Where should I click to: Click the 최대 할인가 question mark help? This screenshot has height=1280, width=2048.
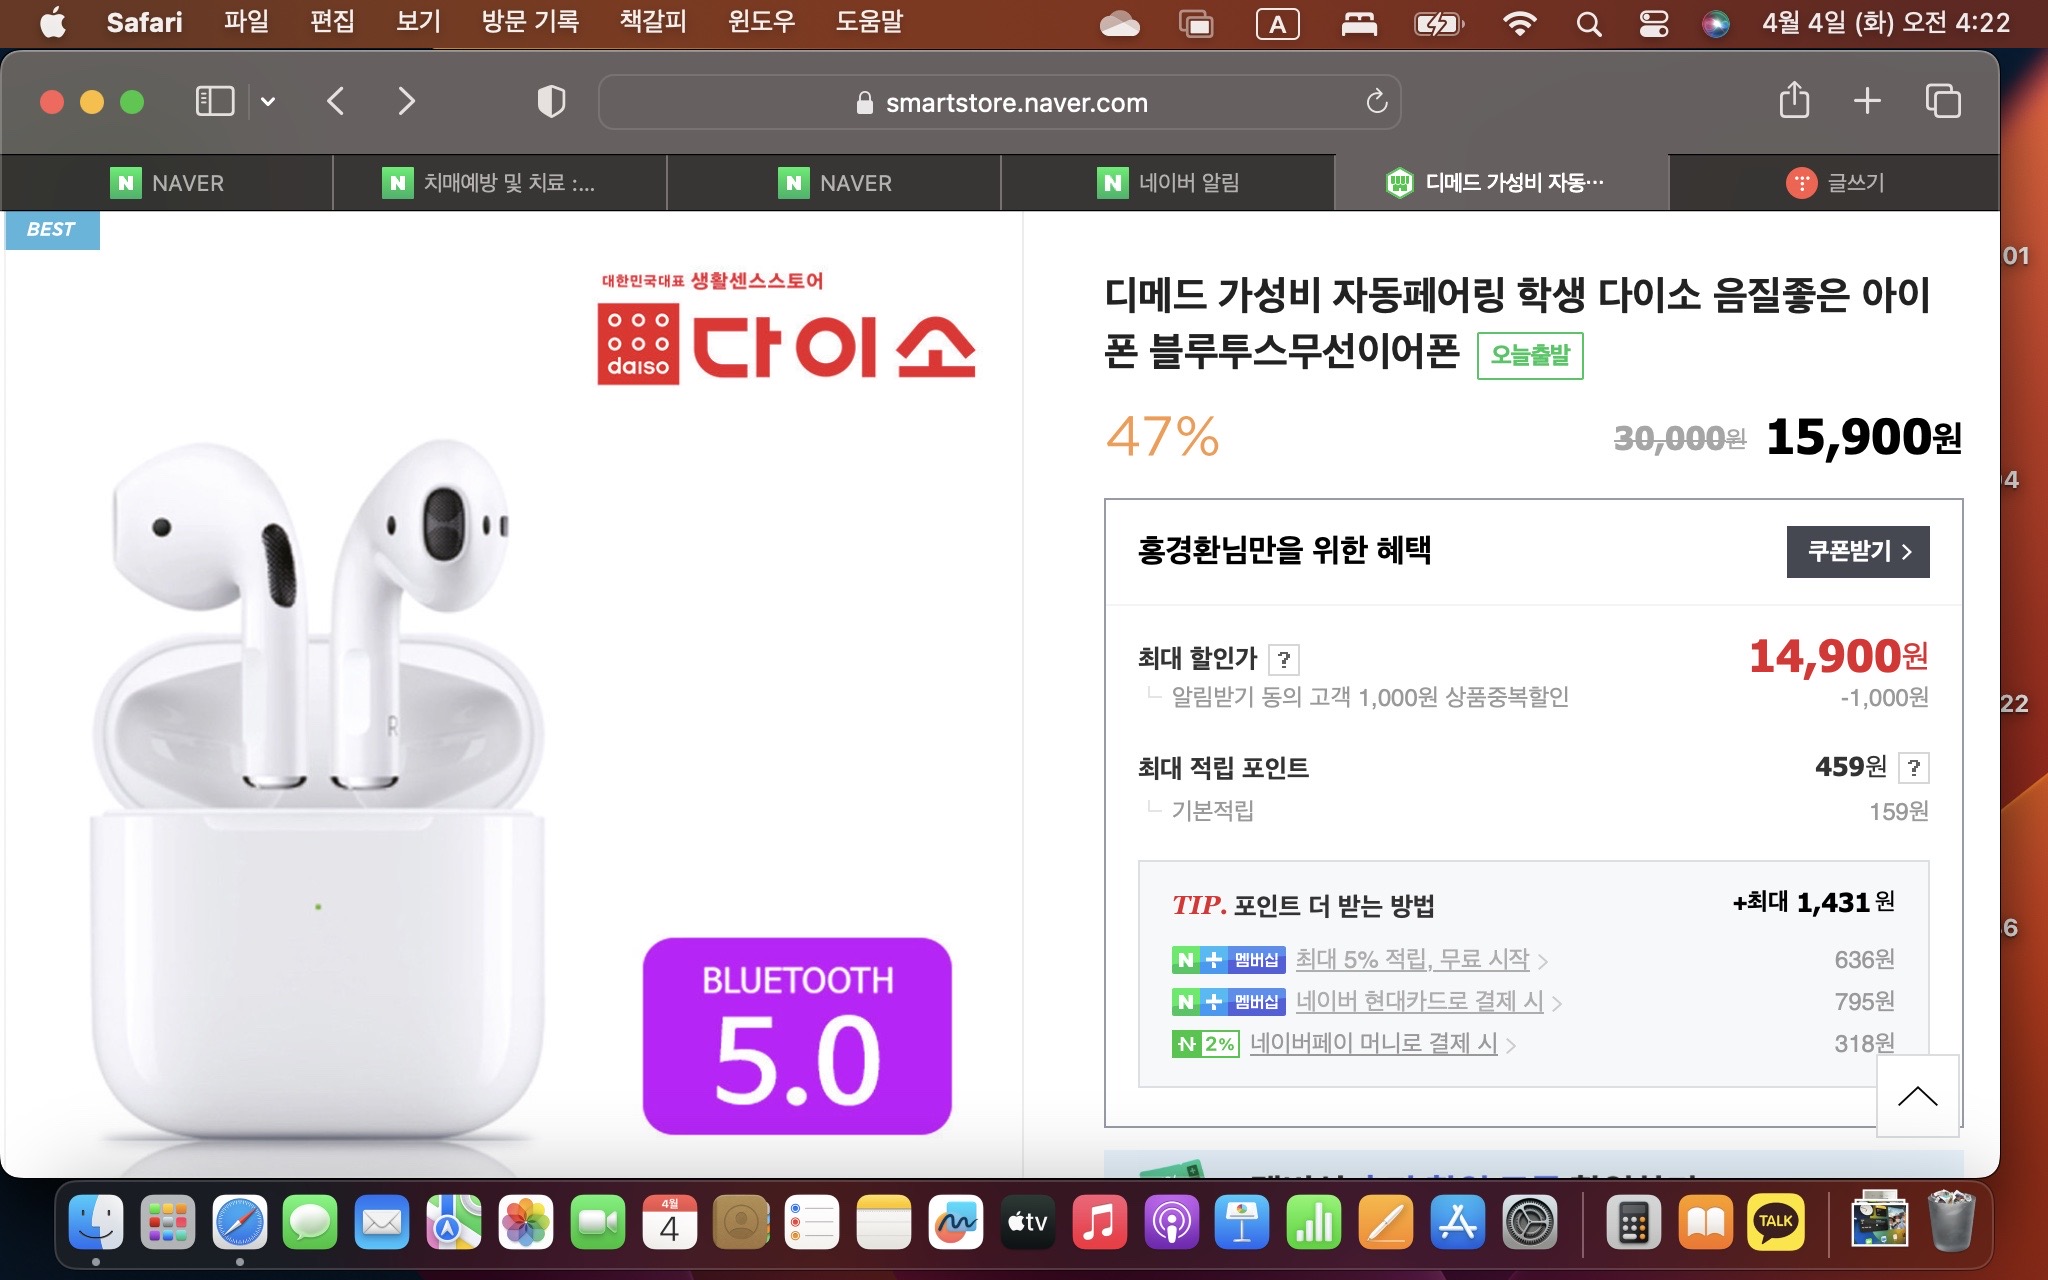point(1284,659)
